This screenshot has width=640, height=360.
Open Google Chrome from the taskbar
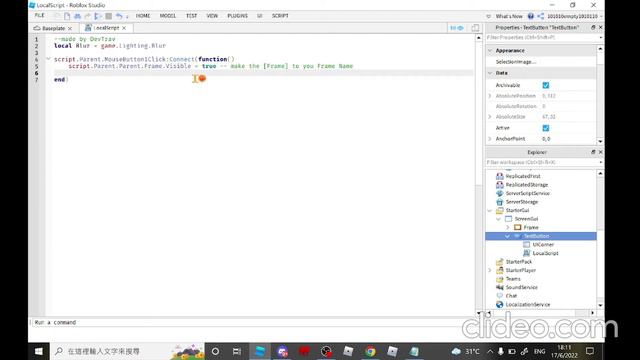pyautogui.click(x=370, y=351)
